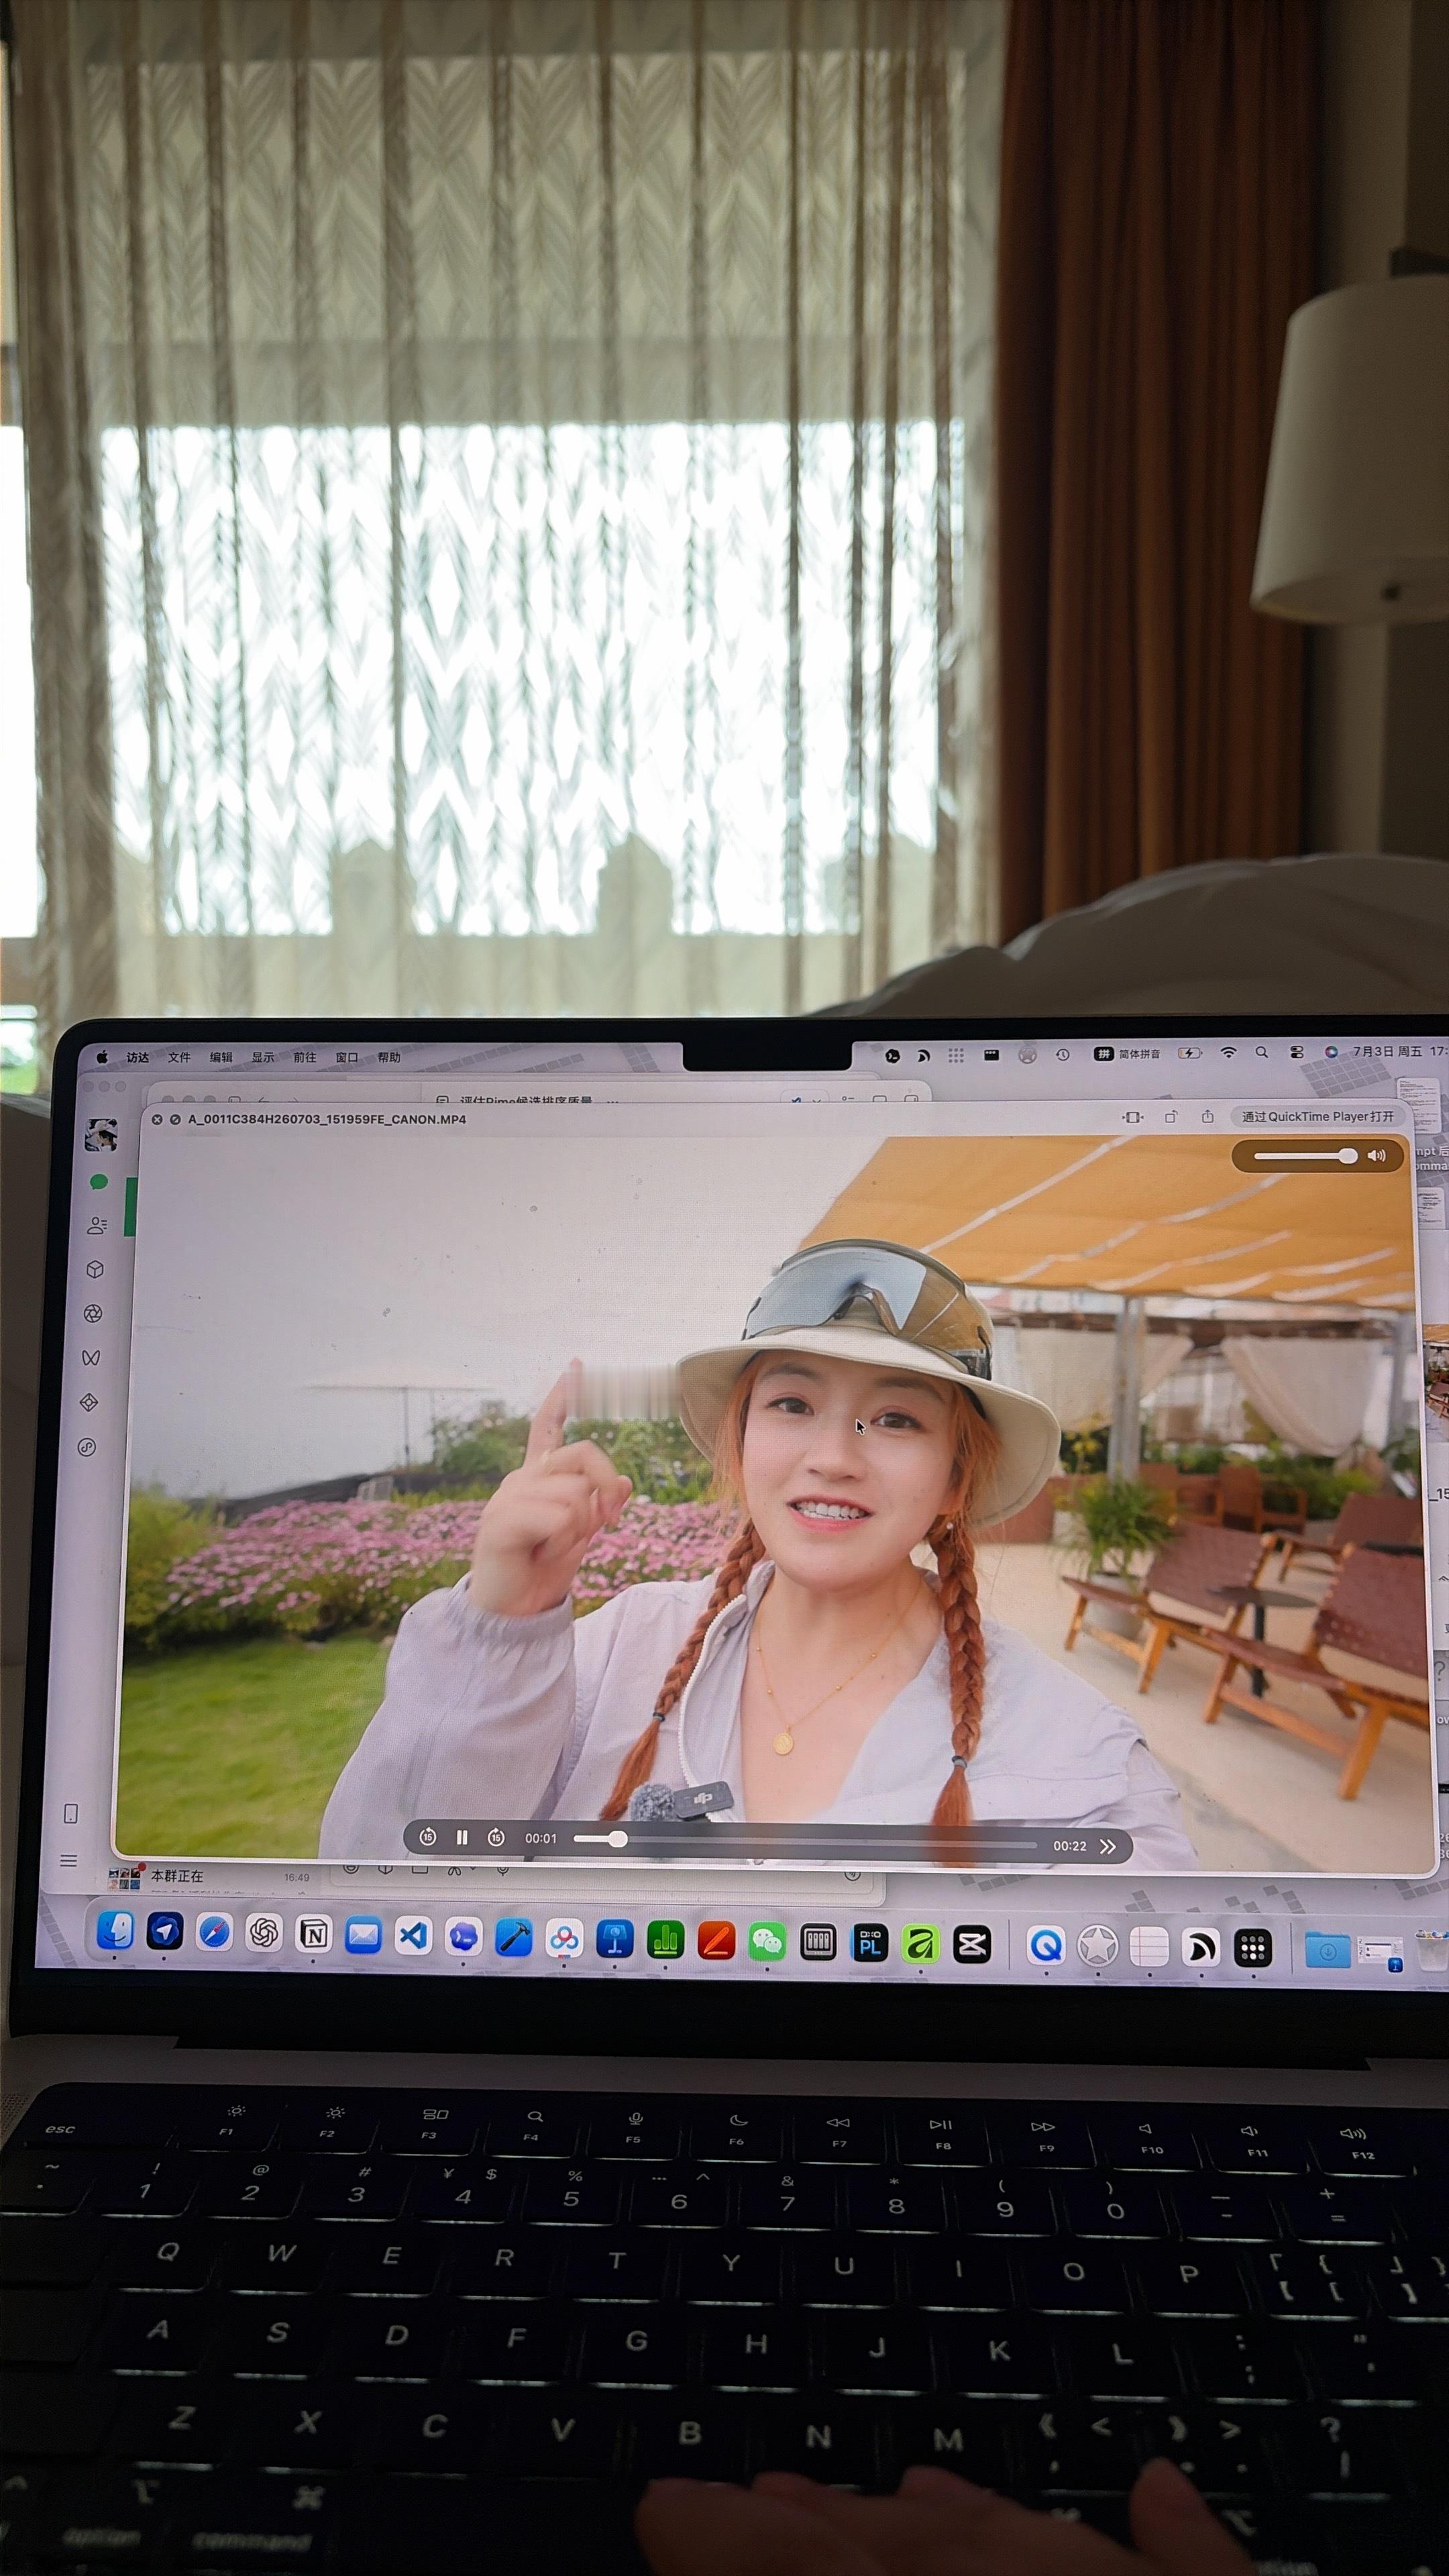Skip back 15 seconds in the video
Viewport: 1449px width, 2576px height.
pos(428,1836)
